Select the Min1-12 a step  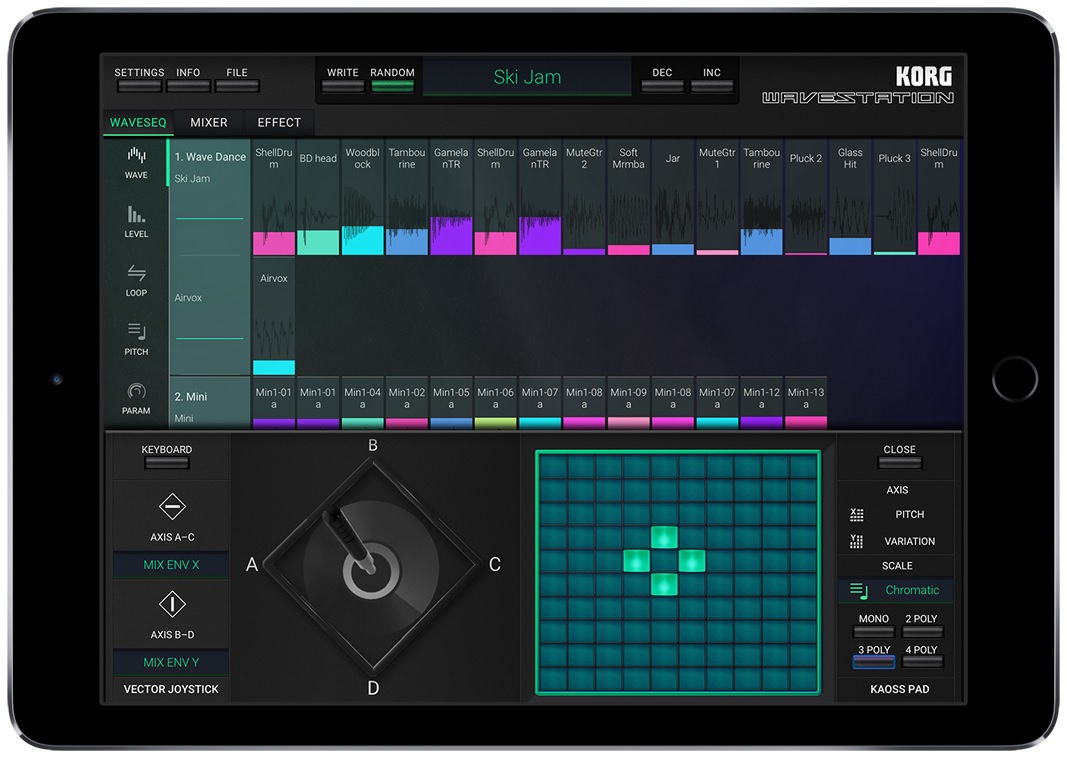coord(761,403)
